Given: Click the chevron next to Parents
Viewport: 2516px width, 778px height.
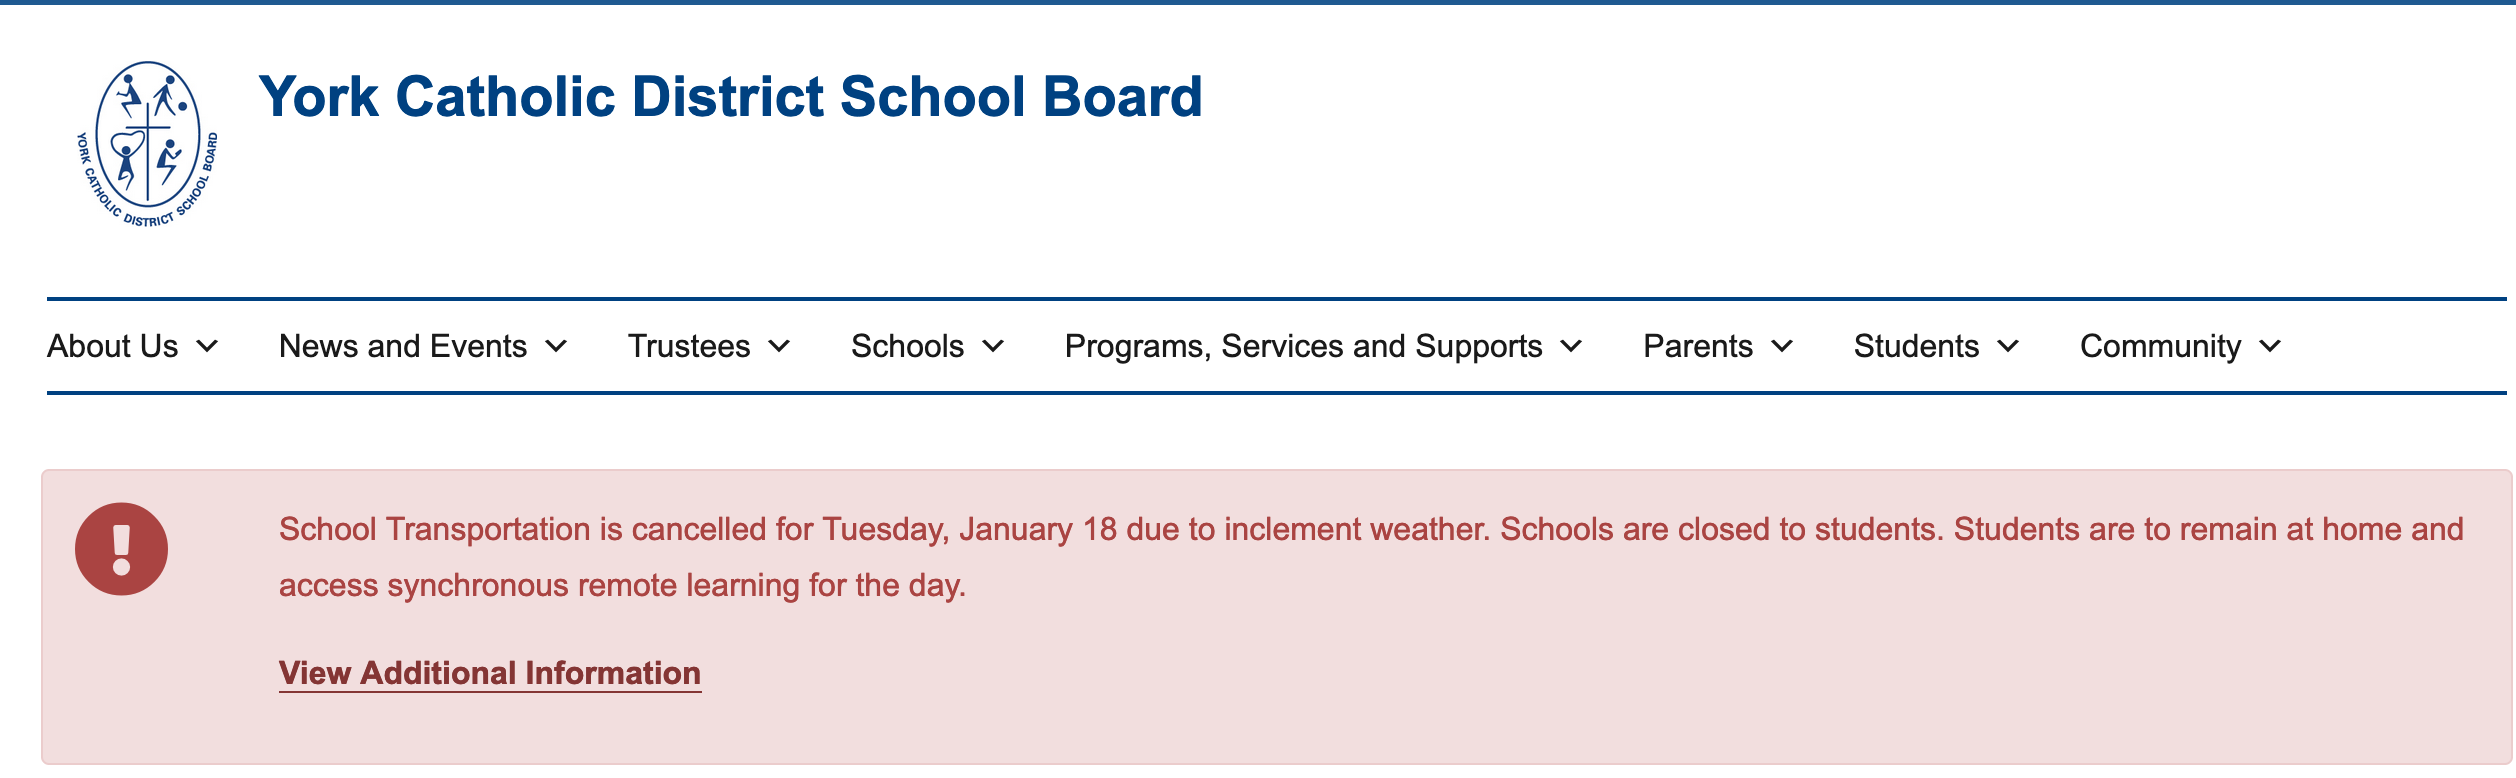Looking at the screenshot, I should pos(1782,347).
